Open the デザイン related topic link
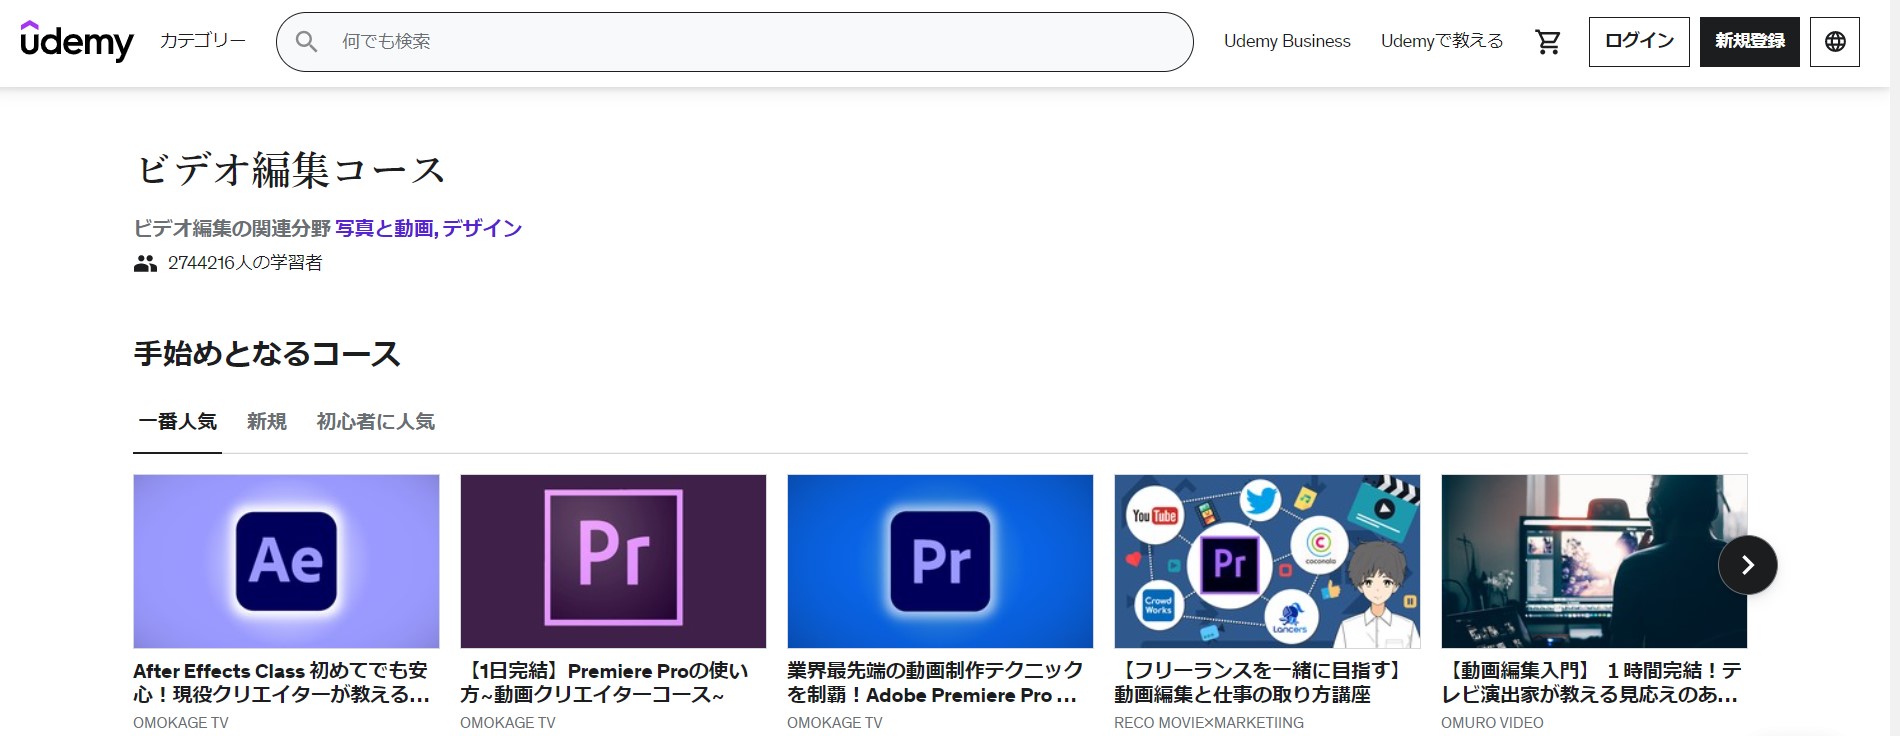The width and height of the screenshot is (1900, 736). point(482,228)
